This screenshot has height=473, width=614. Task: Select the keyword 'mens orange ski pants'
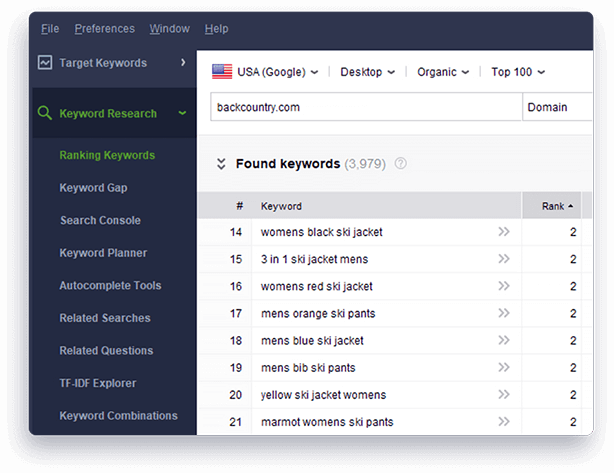click(318, 314)
